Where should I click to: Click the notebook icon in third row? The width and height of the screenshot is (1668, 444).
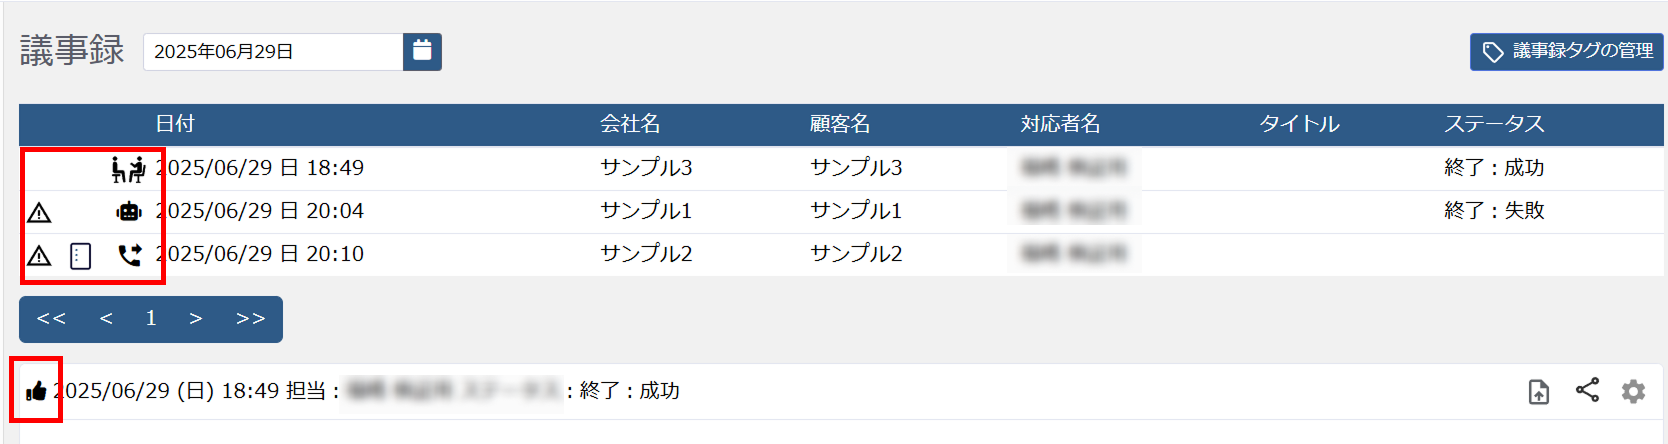(x=81, y=256)
